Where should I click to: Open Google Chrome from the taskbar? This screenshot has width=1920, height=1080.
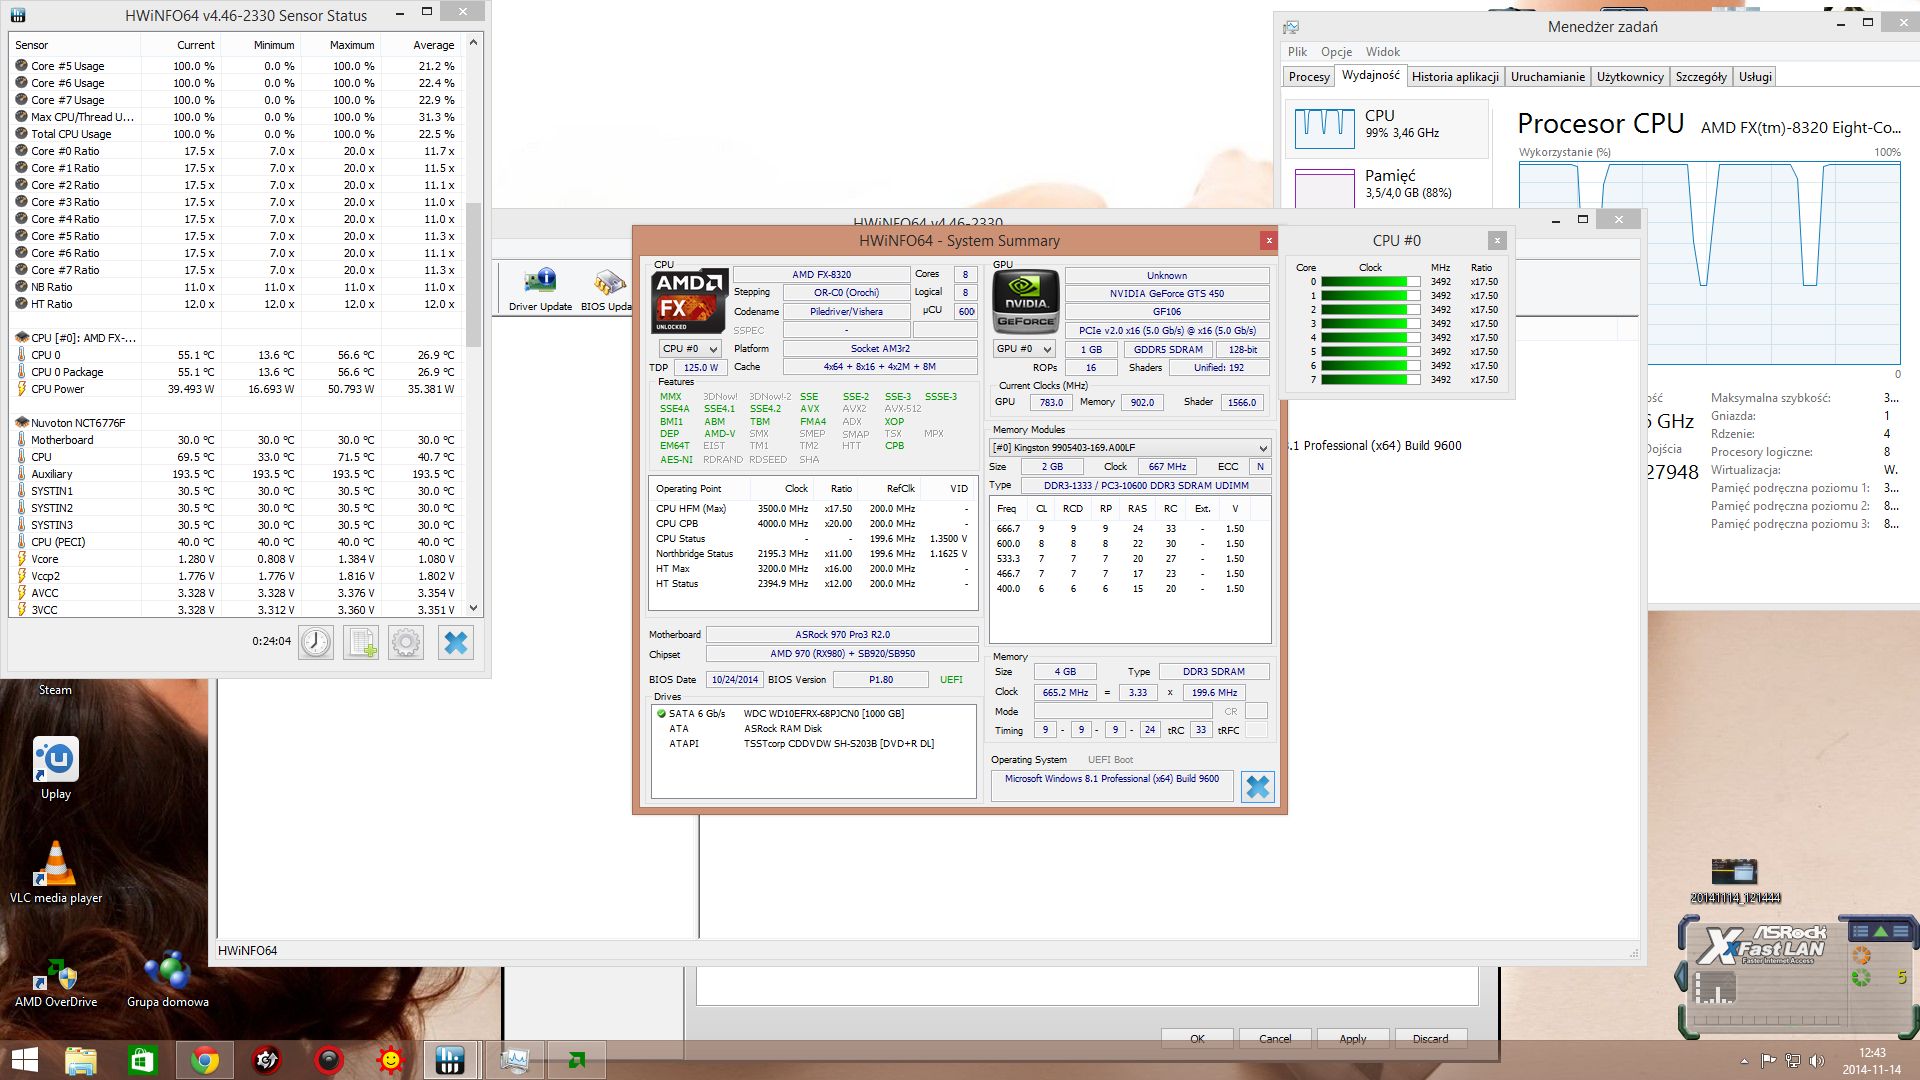pos(205,1060)
